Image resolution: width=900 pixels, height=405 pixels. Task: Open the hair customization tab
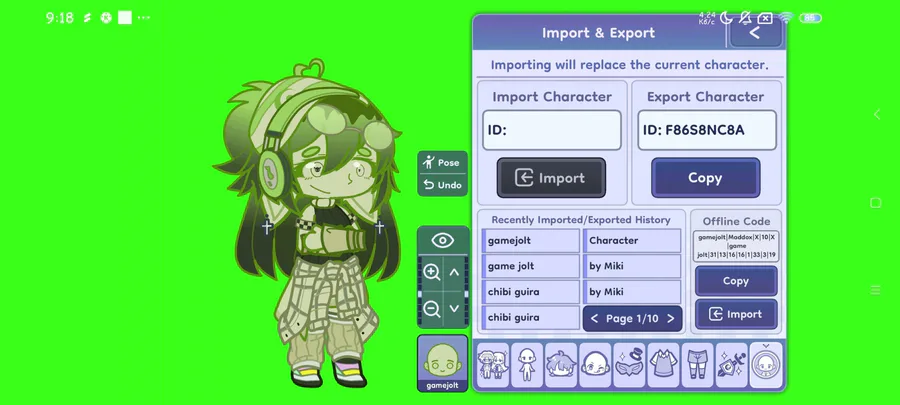point(561,365)
